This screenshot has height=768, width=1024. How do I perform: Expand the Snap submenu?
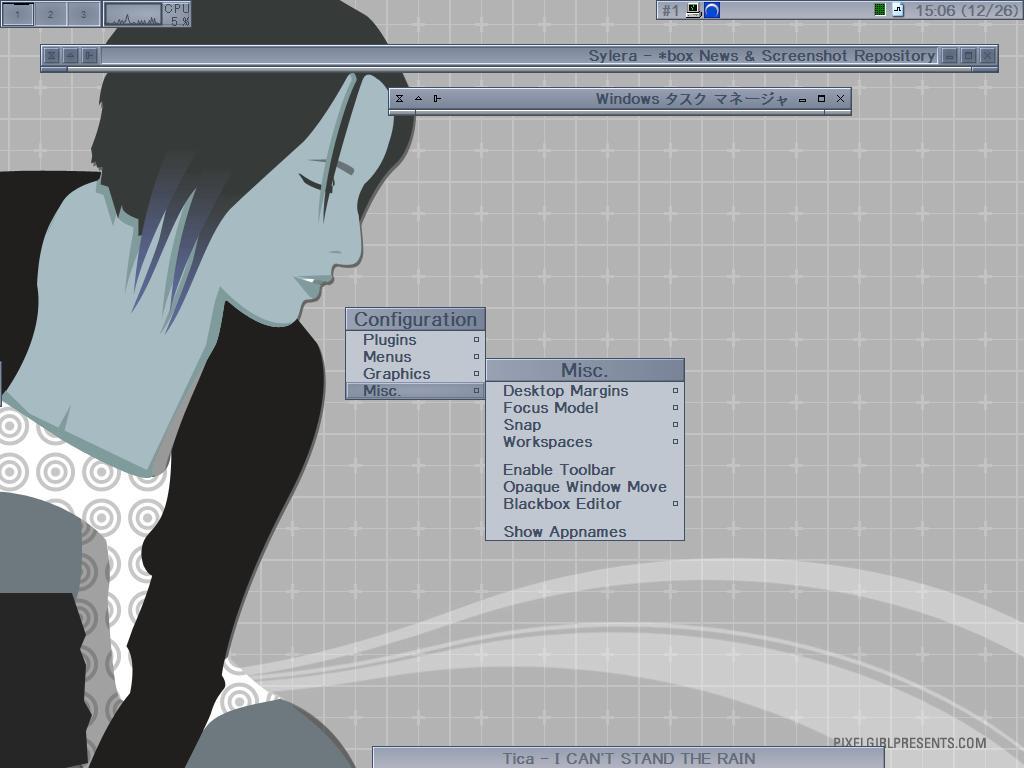(584, 424)
